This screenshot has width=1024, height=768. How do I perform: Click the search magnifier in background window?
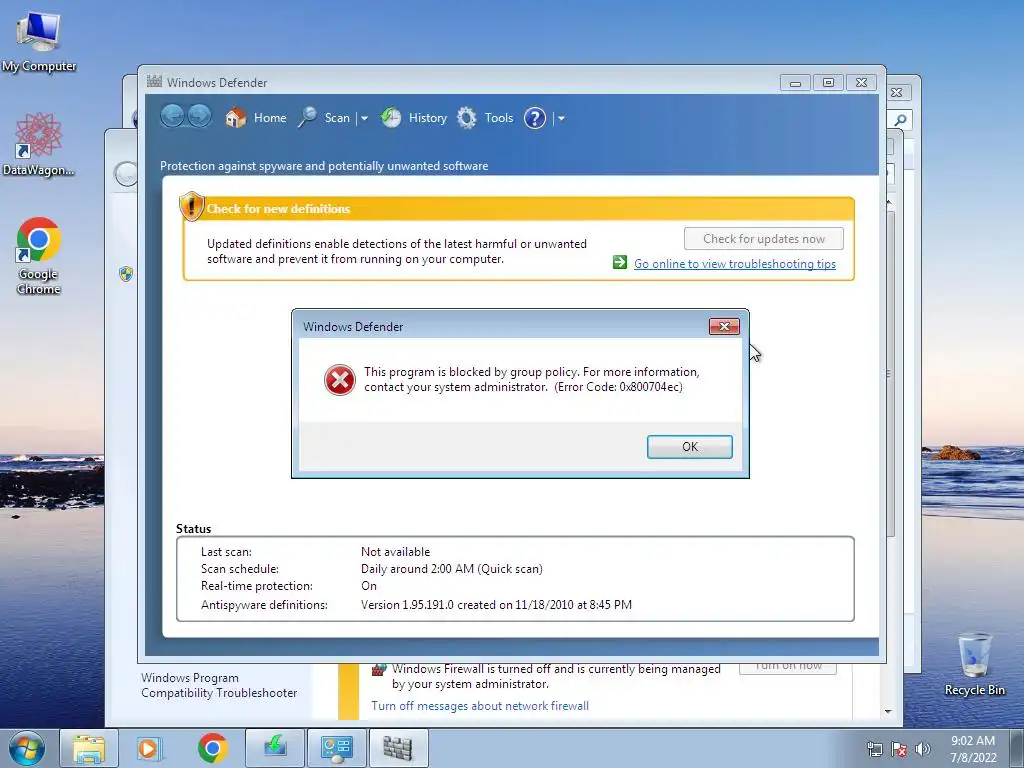(x=901, y=120)
